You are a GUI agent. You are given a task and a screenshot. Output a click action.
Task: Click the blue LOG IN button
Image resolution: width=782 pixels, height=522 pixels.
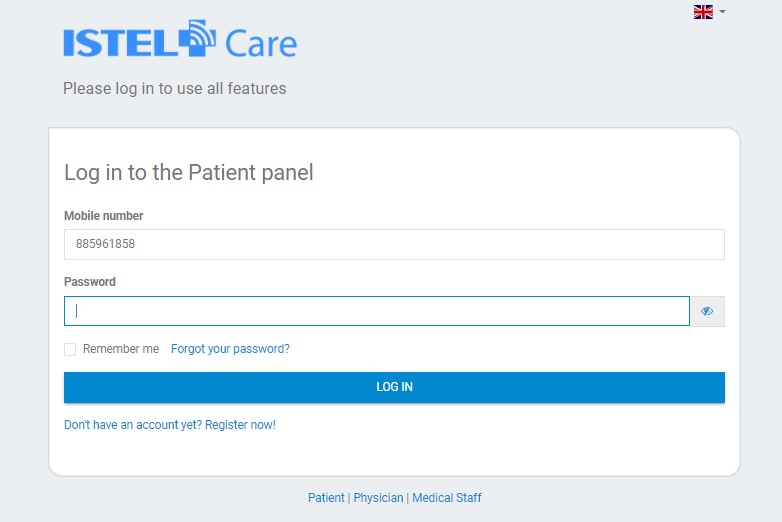[x=394, y=387]
